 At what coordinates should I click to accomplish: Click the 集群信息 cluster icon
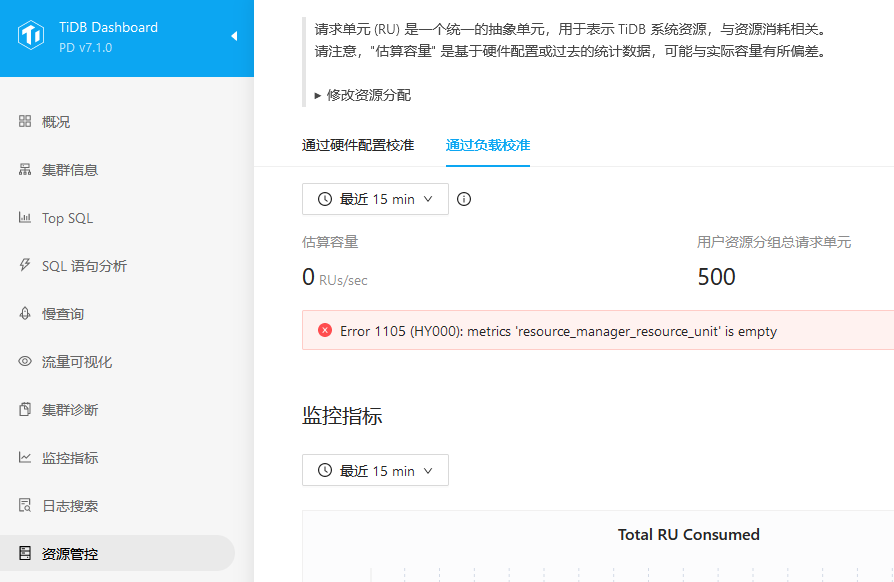[x=25, y=170]
